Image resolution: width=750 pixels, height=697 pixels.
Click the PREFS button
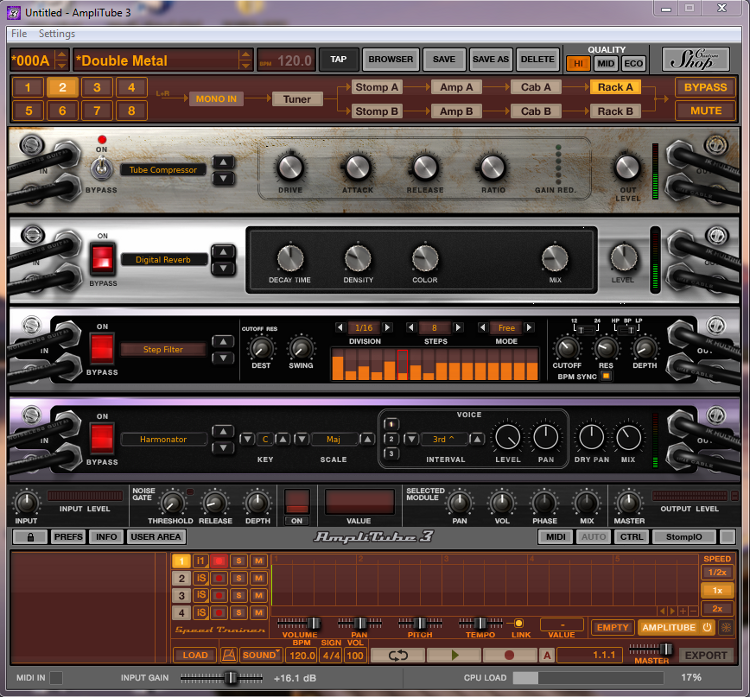(x=68, y=537)
